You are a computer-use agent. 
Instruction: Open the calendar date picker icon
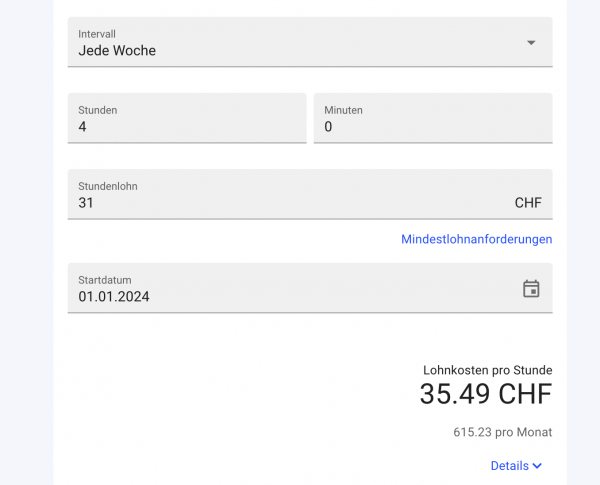coord(531,289)
